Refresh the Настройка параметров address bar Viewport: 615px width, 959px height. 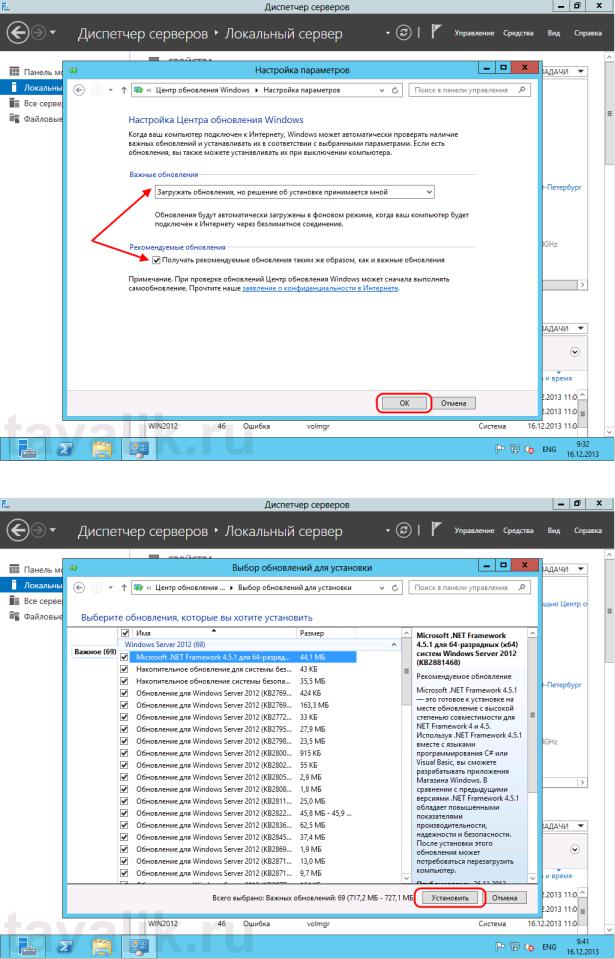coord(395,90)
